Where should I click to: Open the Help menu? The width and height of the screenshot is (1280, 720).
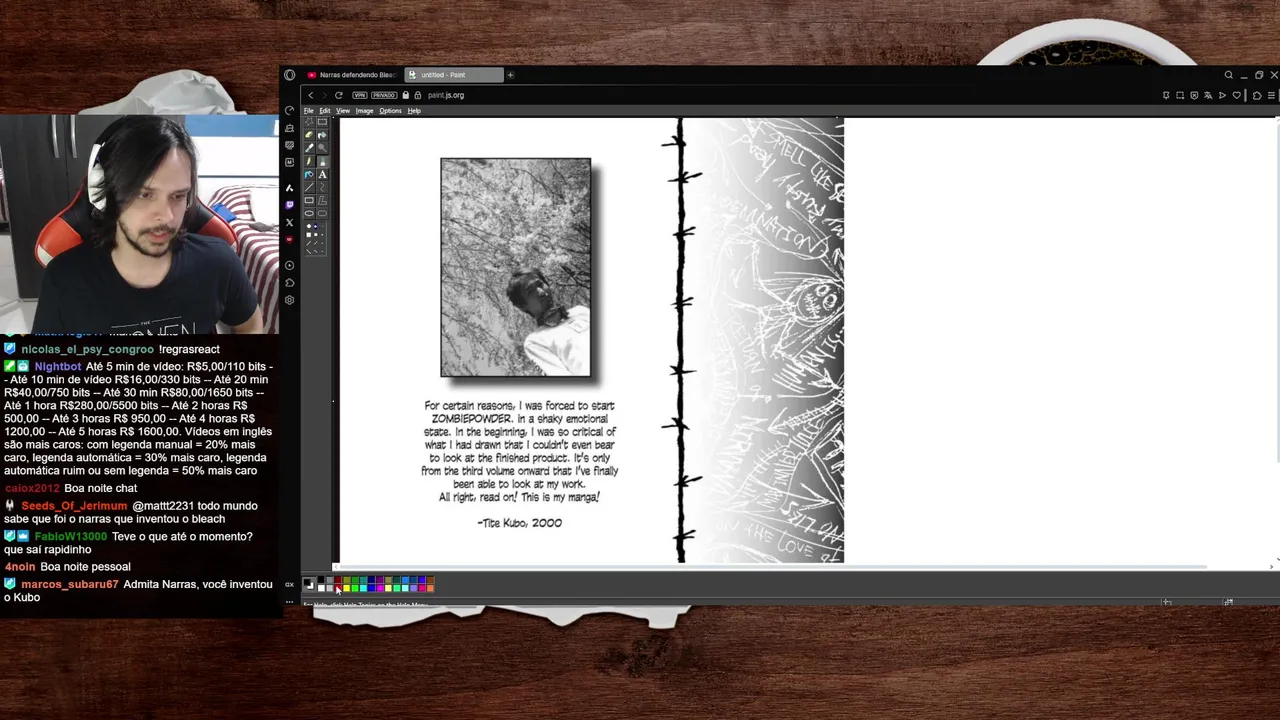[414, 111]
